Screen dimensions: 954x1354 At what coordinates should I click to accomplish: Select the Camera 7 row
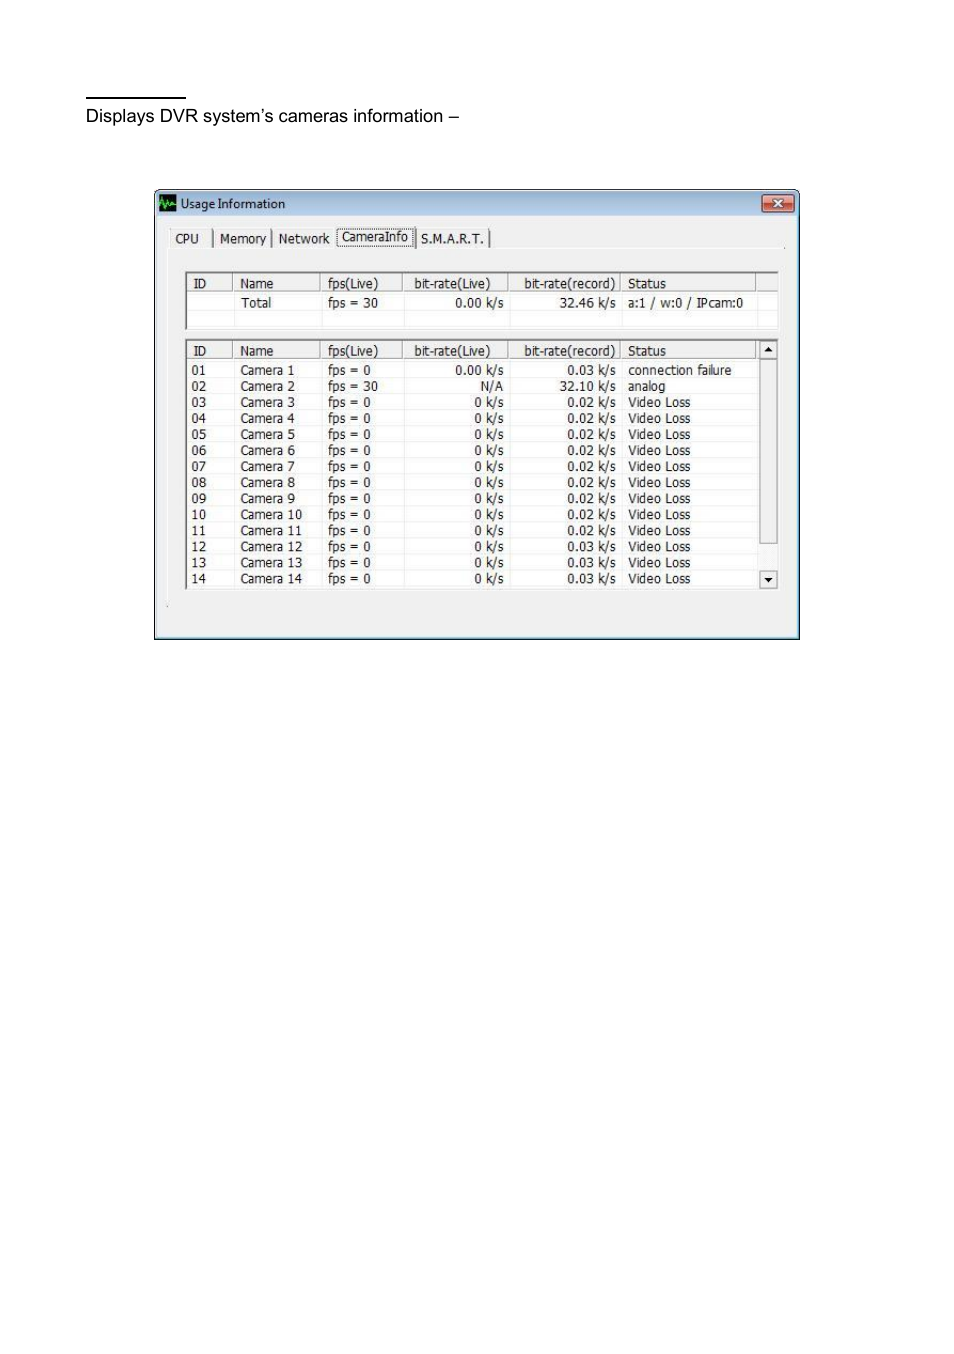click(473, 466)
